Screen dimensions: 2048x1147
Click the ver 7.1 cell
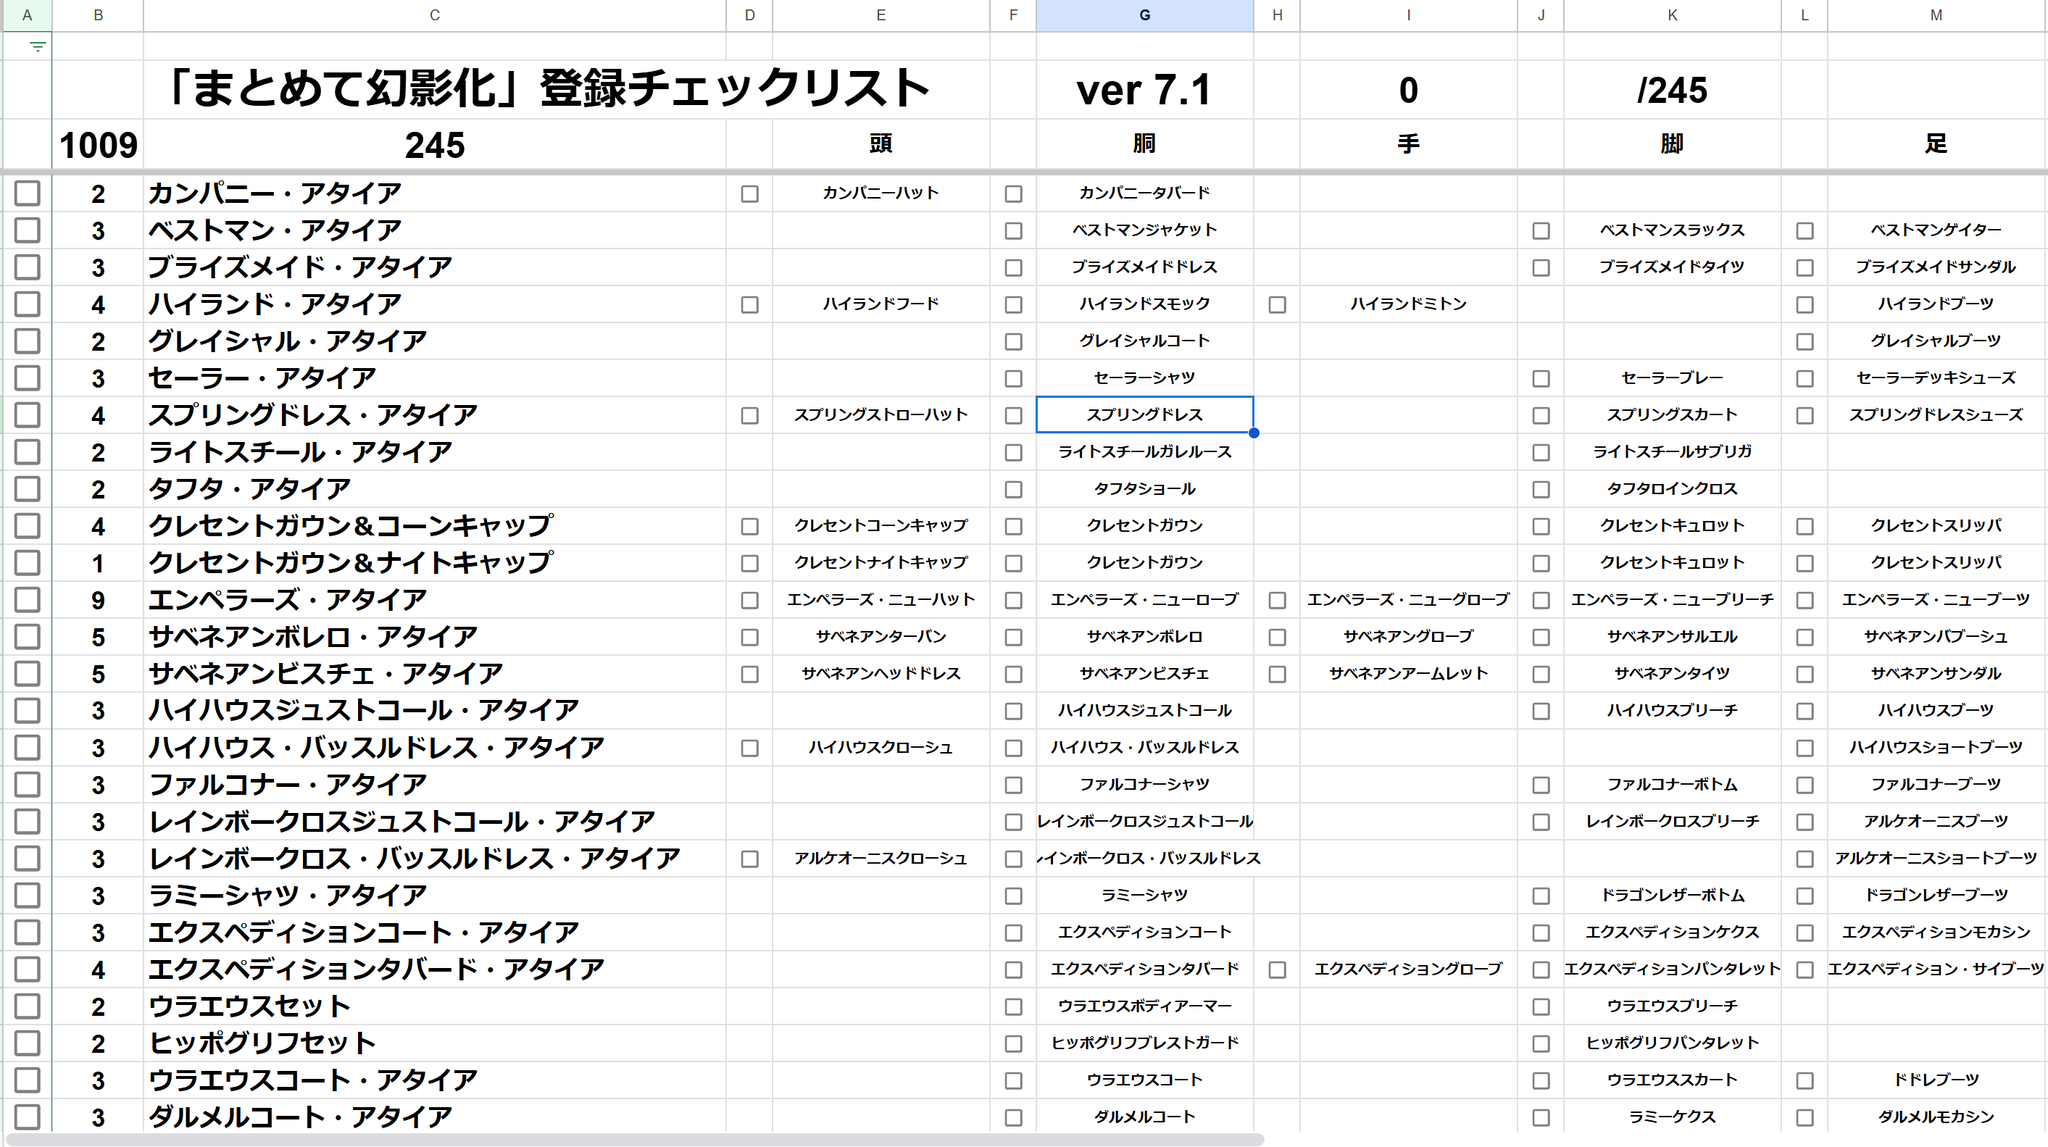pos(1144,90)
